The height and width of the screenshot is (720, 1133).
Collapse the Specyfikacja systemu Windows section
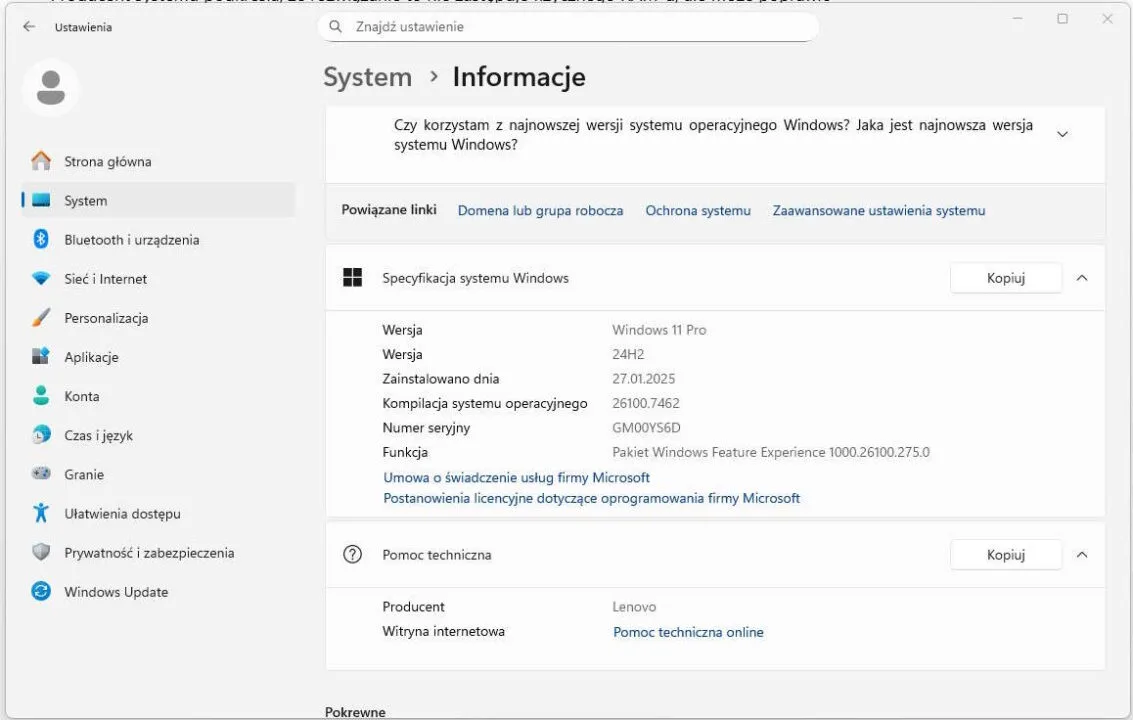click(1081, 278)
